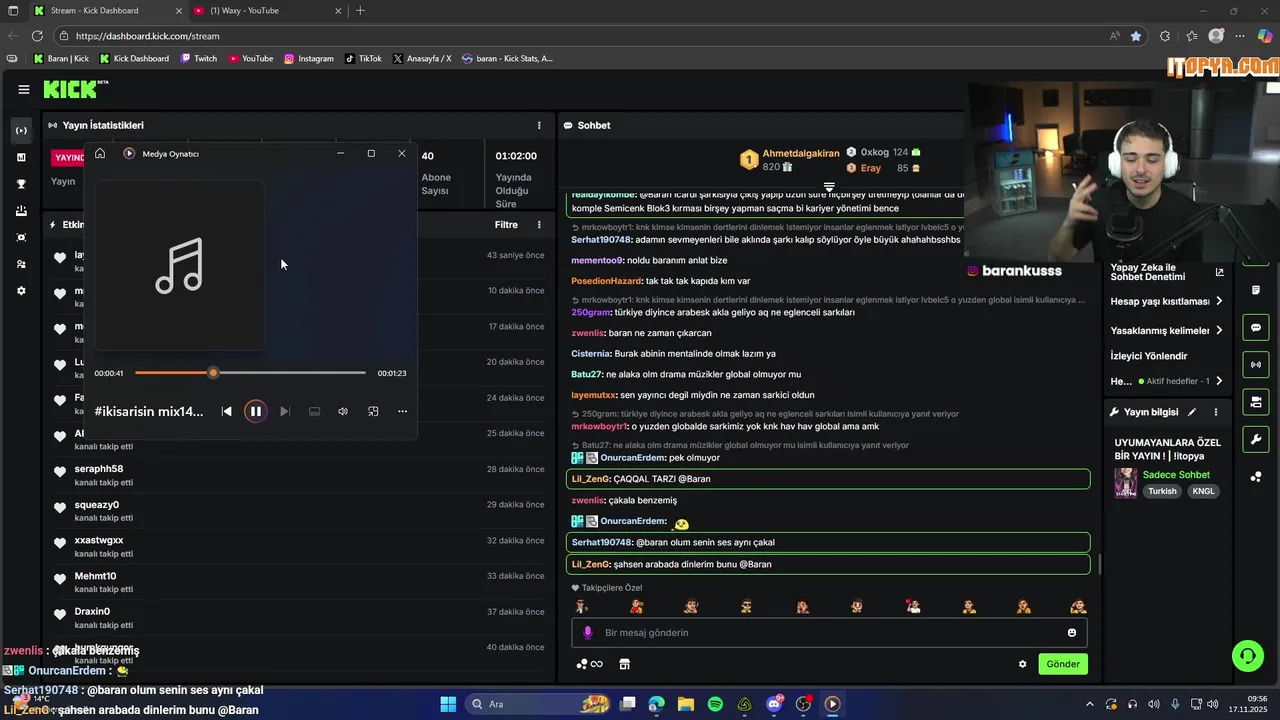Screen dimensions: 1280x720
Task: Open chat settings gear
Action: point(1022,664)
